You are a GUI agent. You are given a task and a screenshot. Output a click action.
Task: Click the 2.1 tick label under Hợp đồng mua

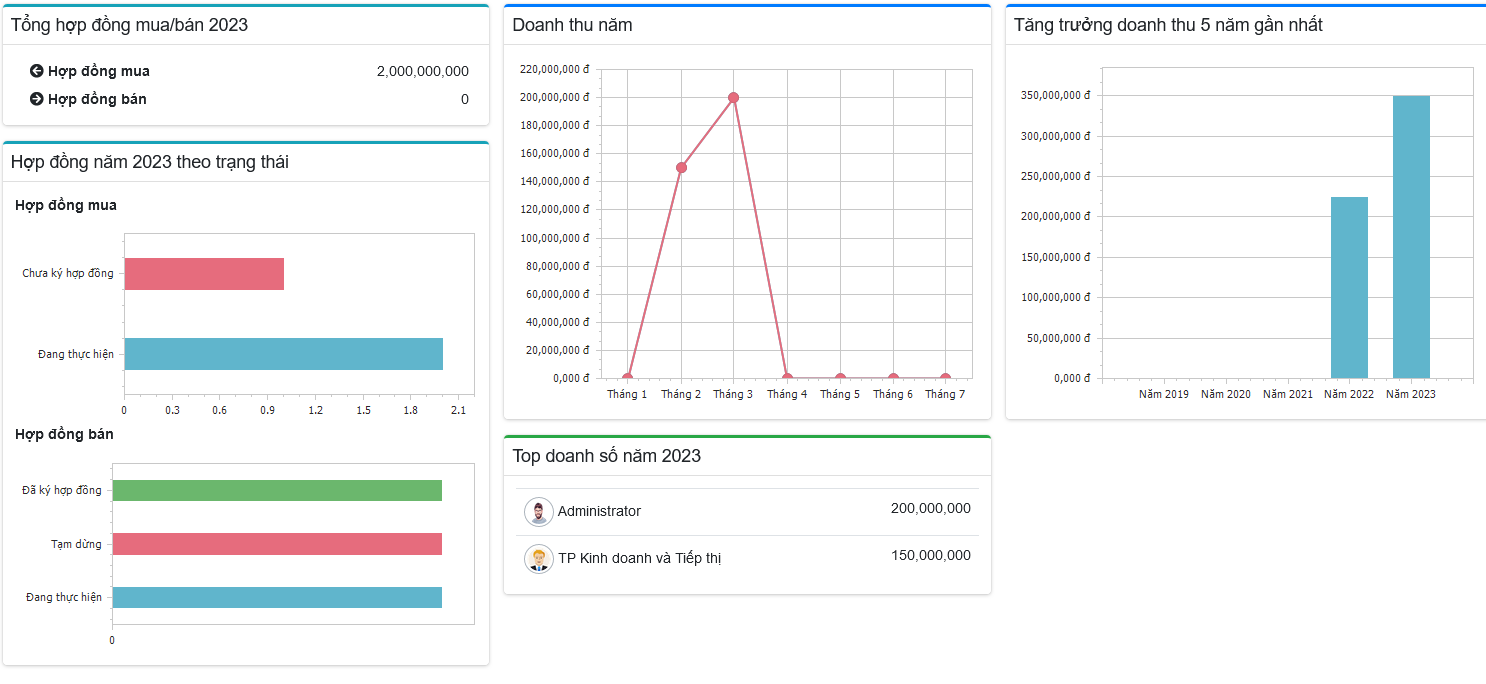pyautogui.click(x=459, y=410)
